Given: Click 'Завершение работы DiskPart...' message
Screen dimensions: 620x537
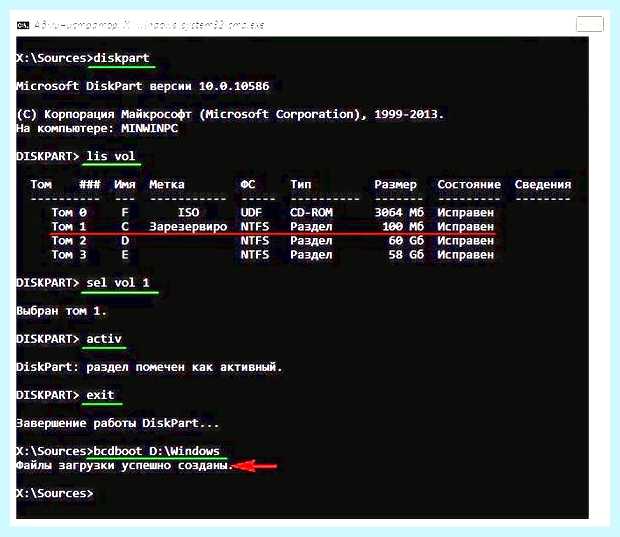Looking at the screenshot, I should point(118,424).
